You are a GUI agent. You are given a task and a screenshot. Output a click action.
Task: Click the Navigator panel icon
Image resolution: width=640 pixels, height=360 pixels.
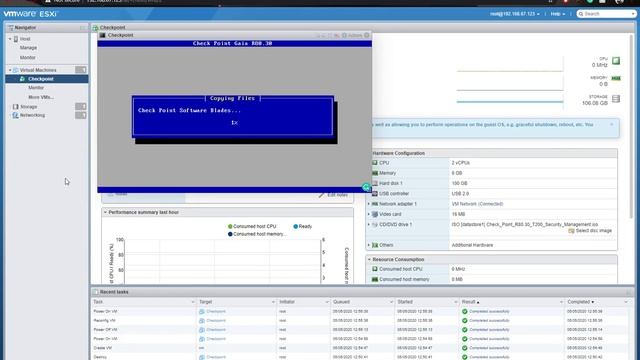point(11,28)
